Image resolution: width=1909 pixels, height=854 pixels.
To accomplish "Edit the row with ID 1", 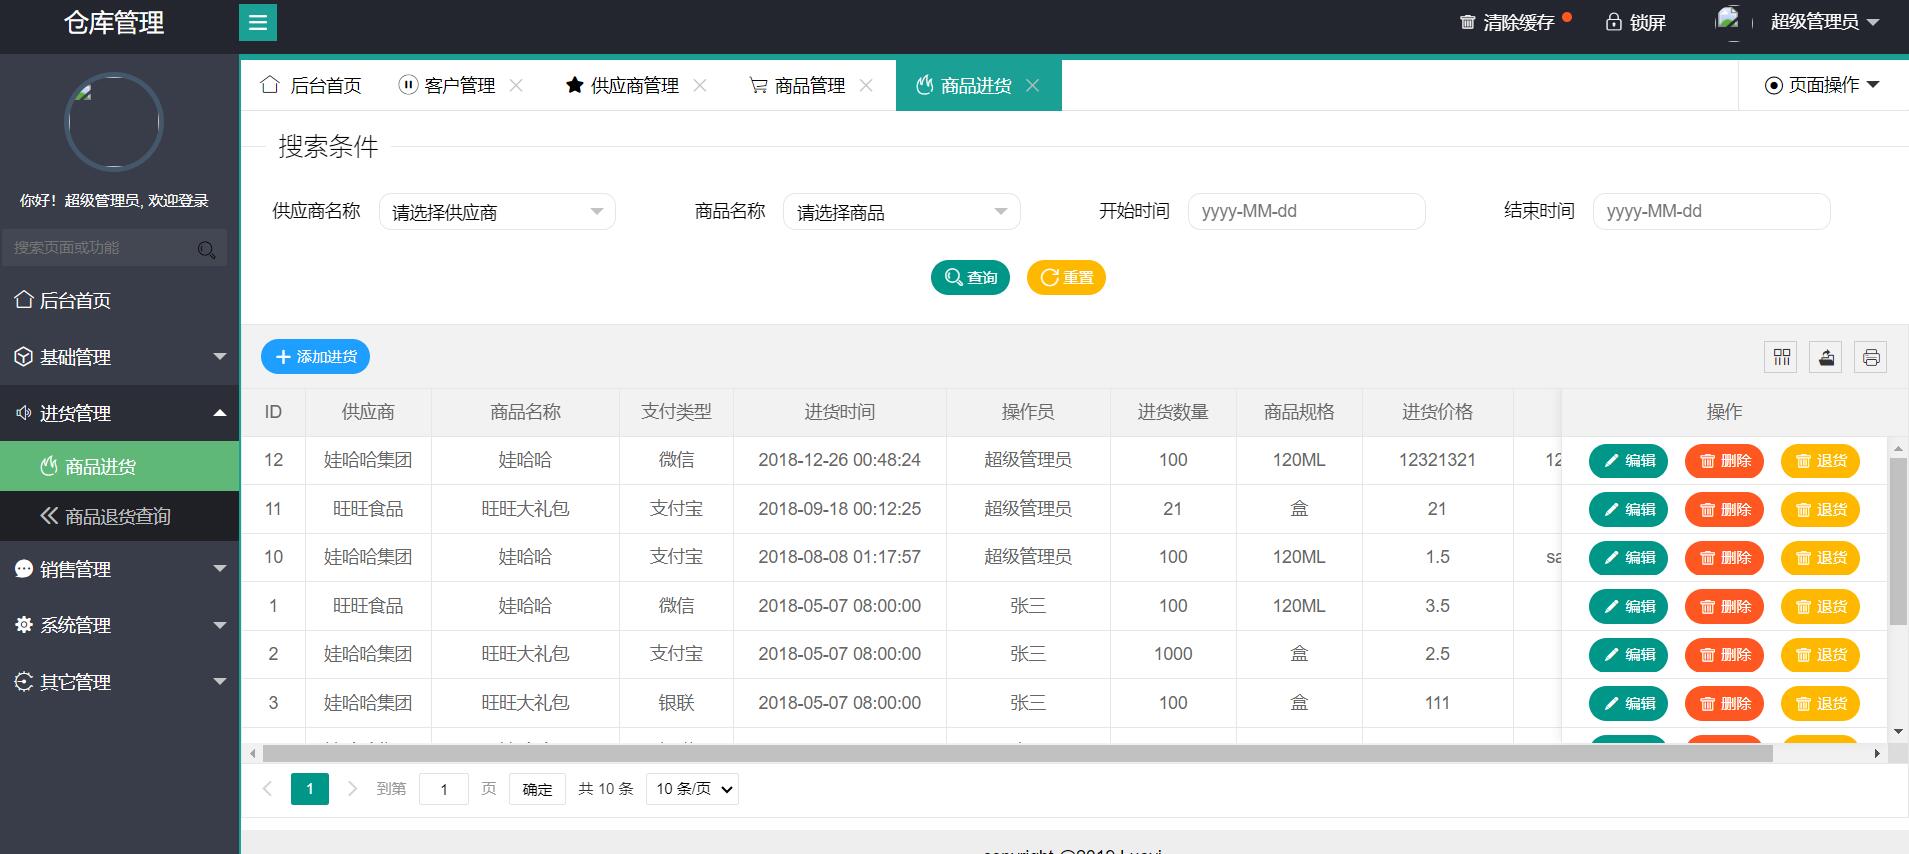I will [1628, 606].
